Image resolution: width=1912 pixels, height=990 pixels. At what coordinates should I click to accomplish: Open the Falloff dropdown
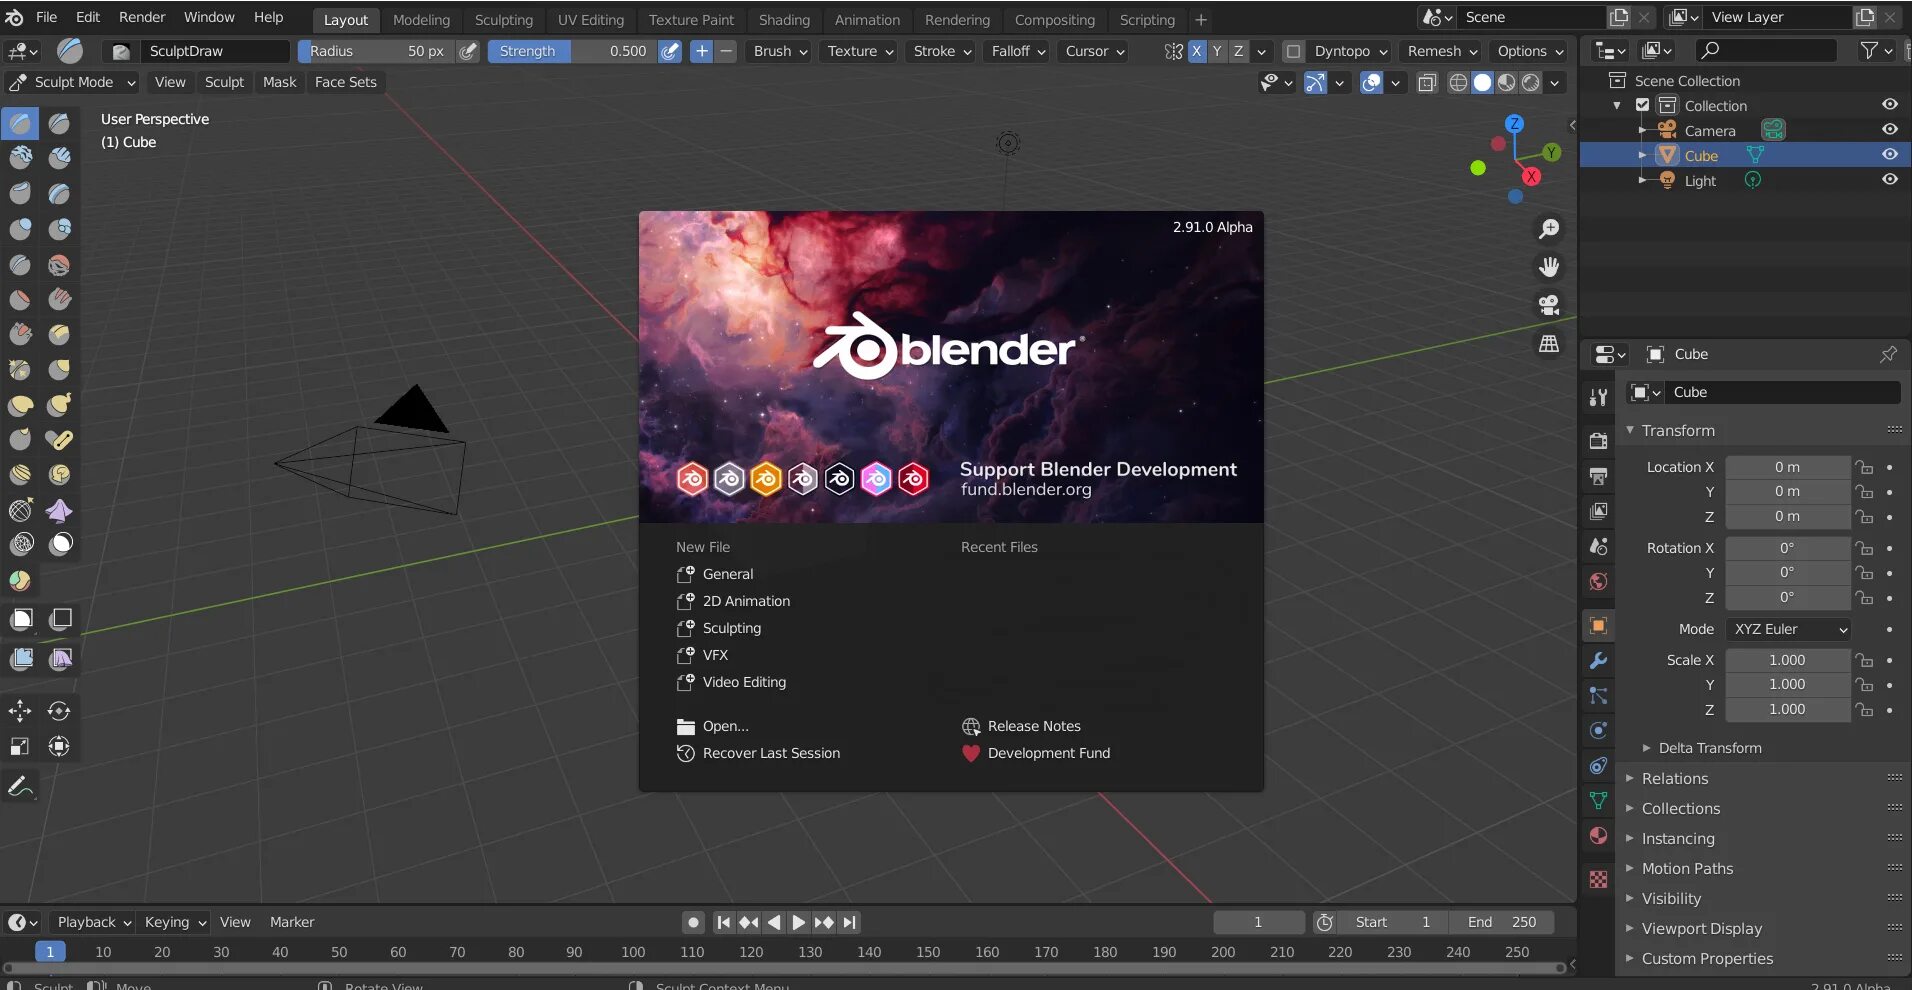tap(1018, 51)
